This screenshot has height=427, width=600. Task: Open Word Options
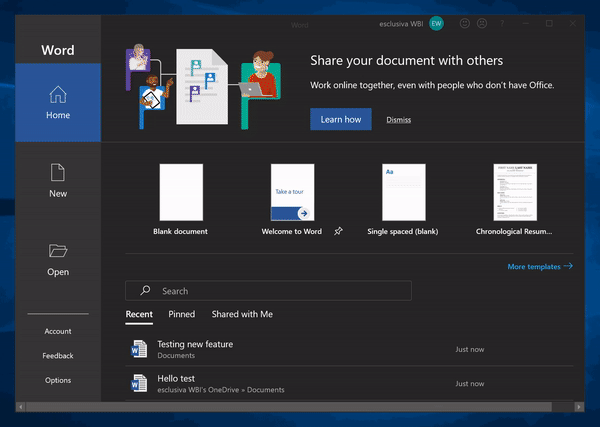click(58, 380)
